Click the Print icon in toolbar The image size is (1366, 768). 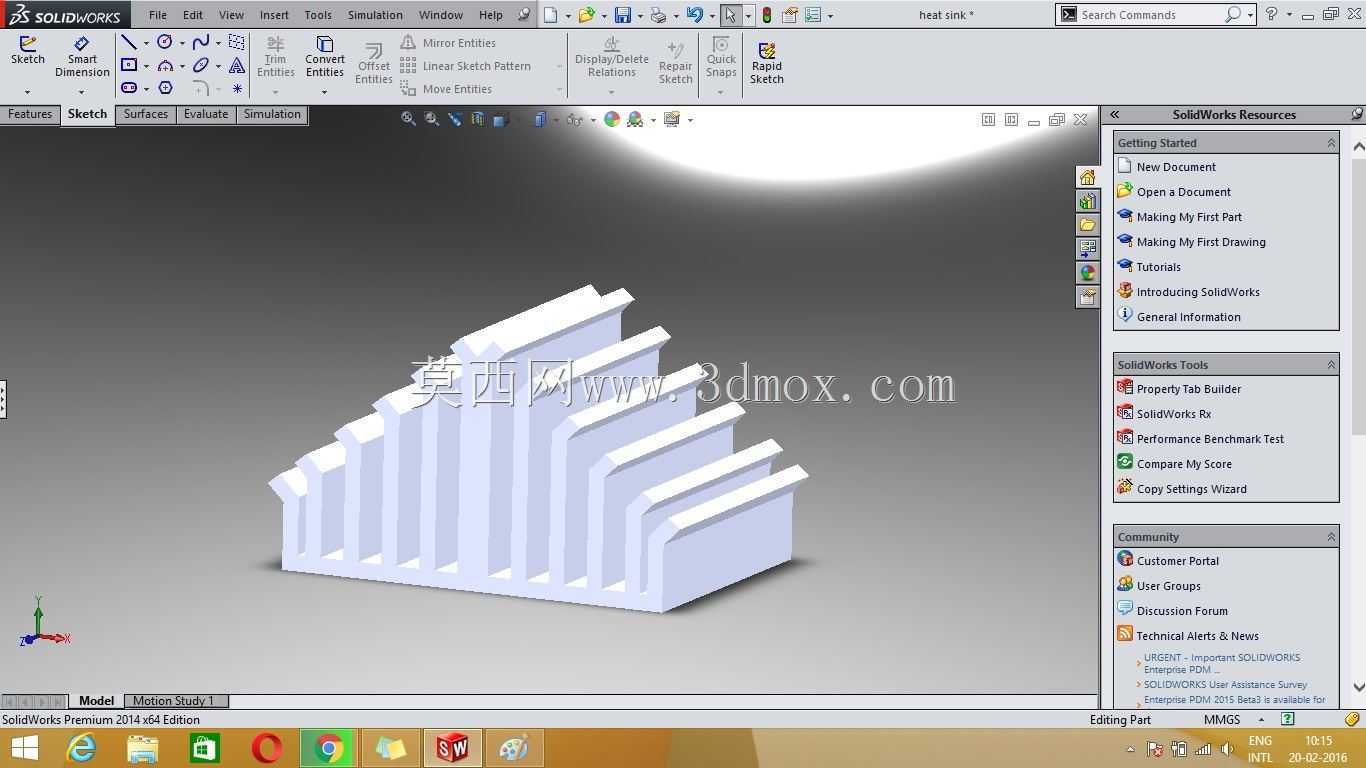pos(658,15)
